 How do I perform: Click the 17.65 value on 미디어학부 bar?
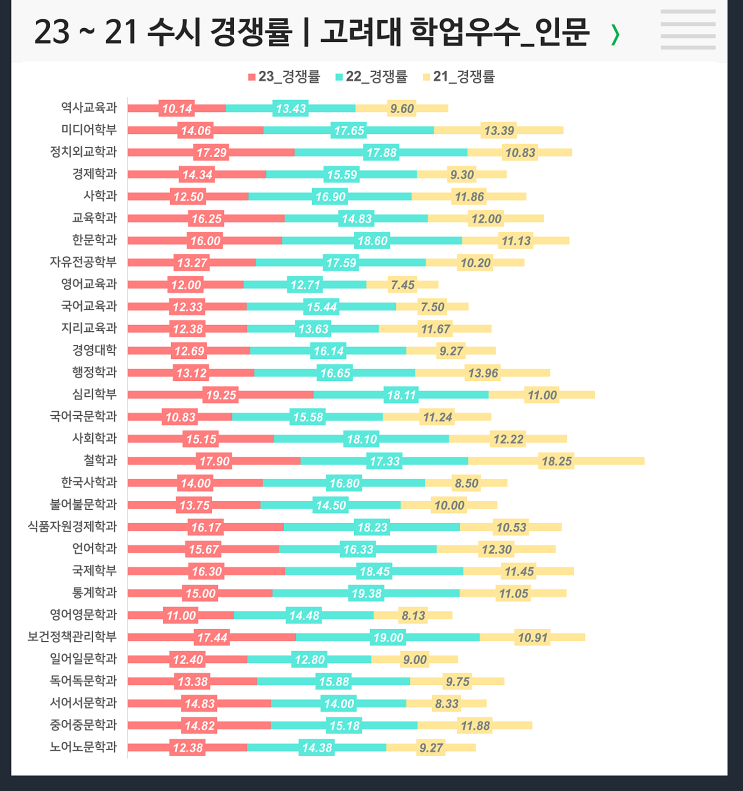pos(349,131)
